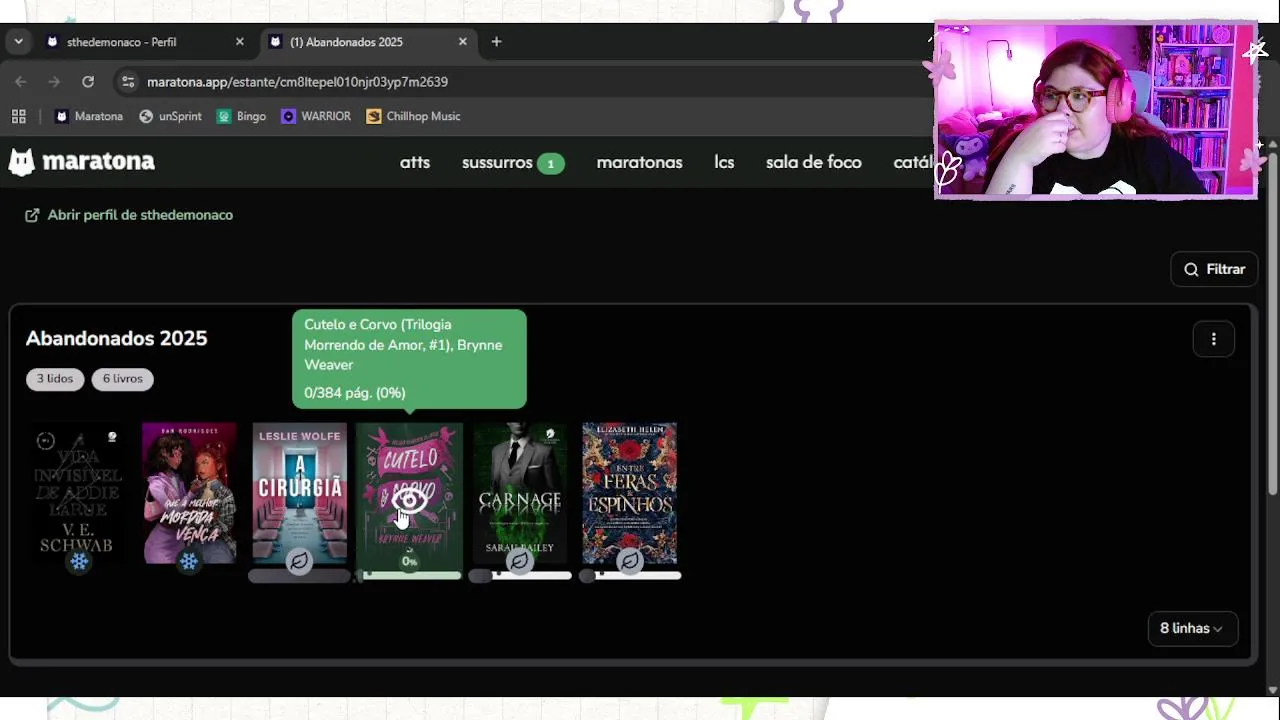Expand the 8 linhas dropdown
This screenshot has width=1280, height=720.
[1192, 628]
